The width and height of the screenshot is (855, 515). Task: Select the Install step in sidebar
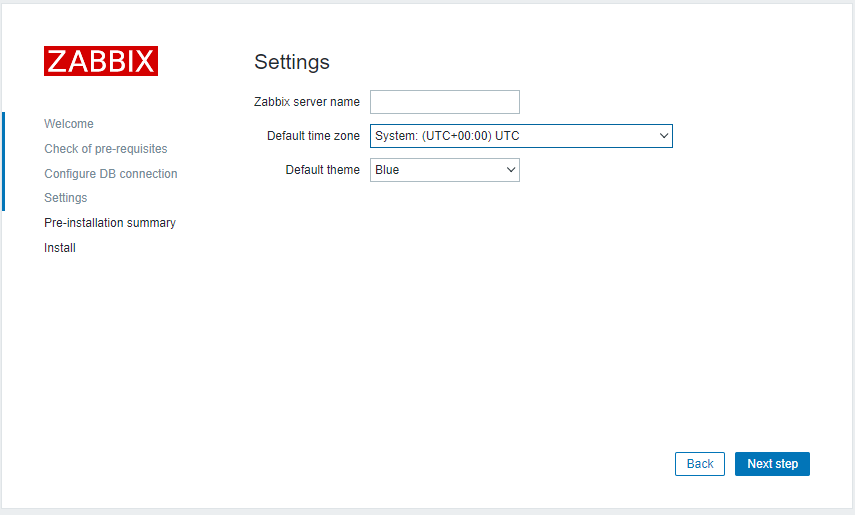[x=60, y=248]
